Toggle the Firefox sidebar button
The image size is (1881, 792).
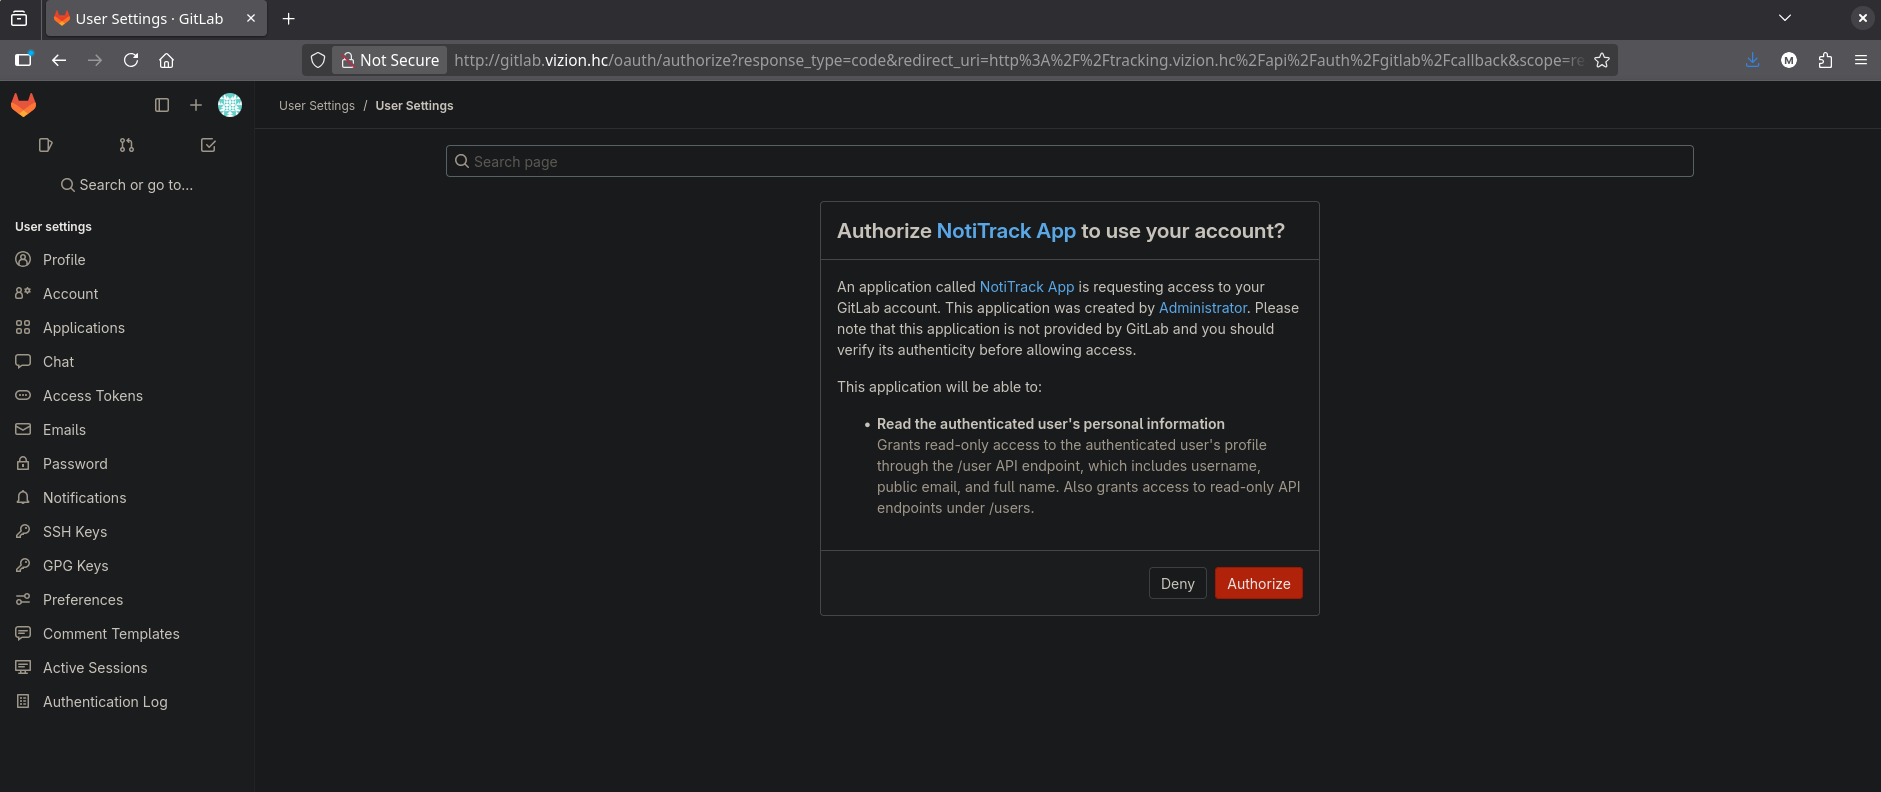click(23, 60)
